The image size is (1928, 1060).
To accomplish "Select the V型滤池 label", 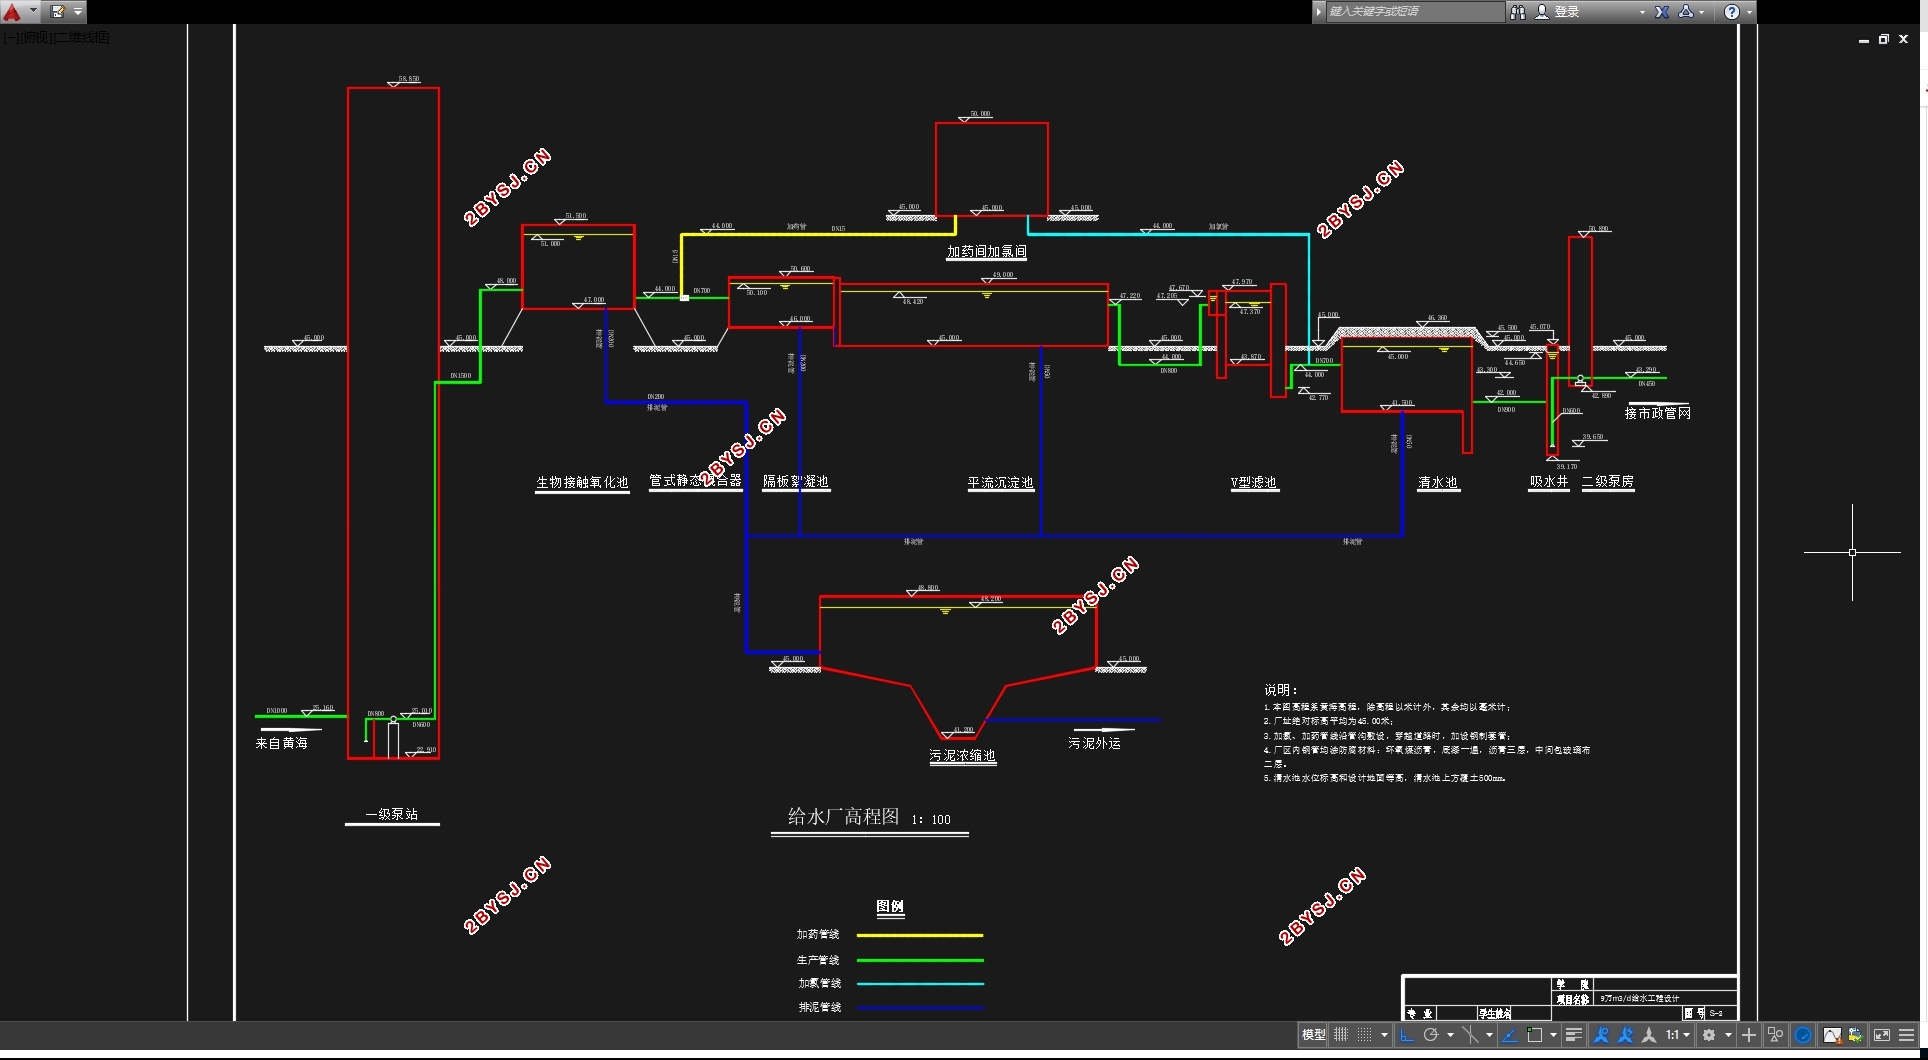I will click(1254, 482).
